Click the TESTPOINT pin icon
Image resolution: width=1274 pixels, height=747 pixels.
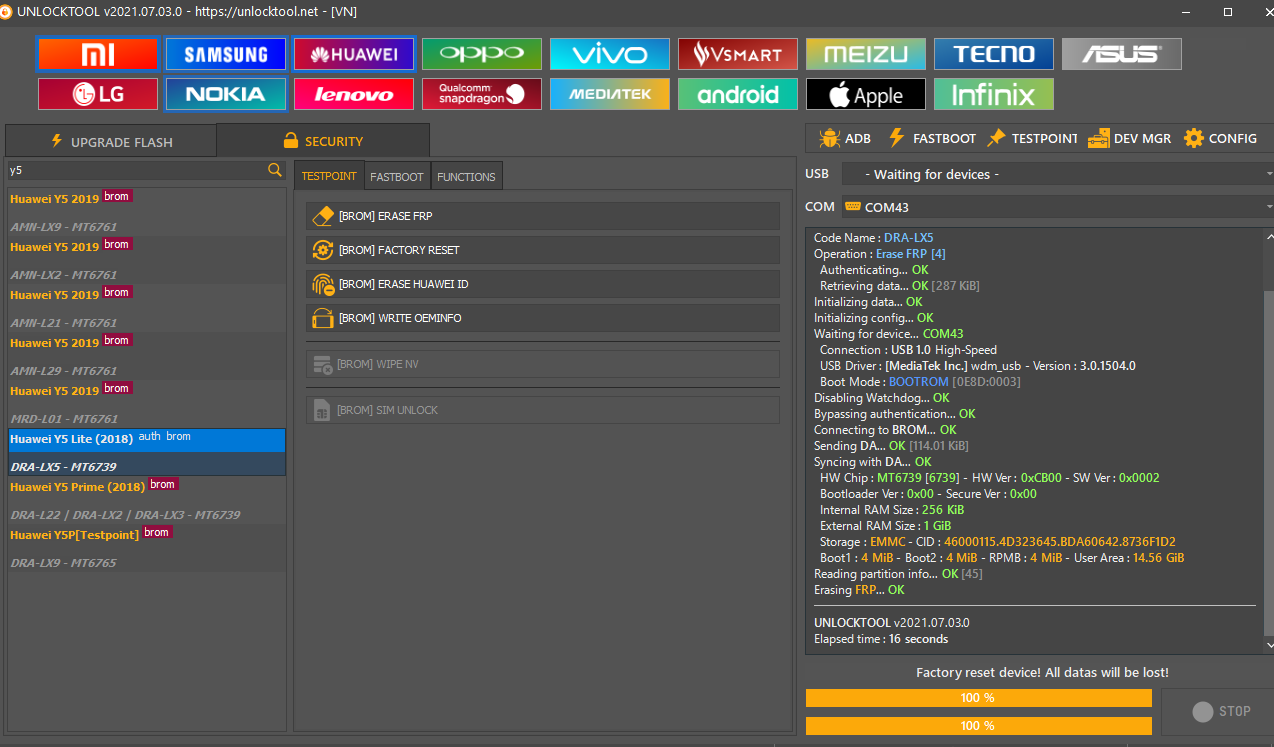(996, 138)
